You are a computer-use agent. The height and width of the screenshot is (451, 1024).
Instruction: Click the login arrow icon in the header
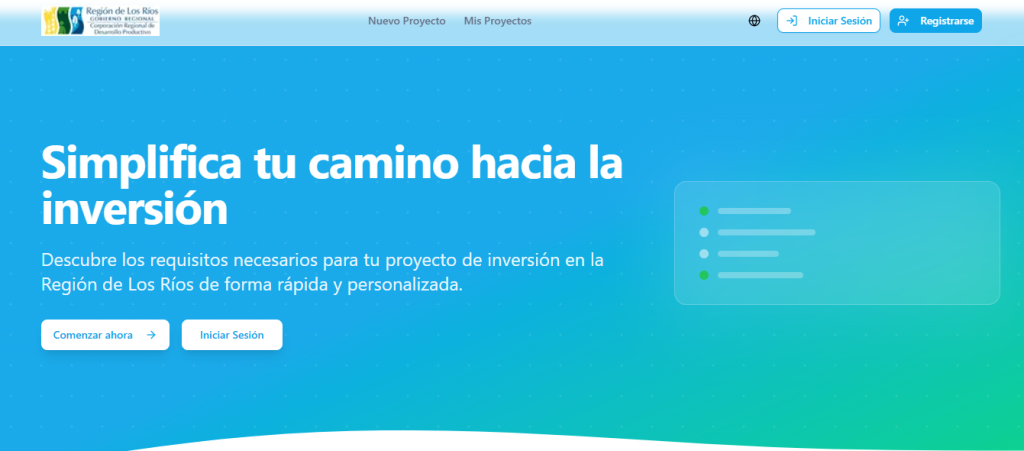pos(793,21)
